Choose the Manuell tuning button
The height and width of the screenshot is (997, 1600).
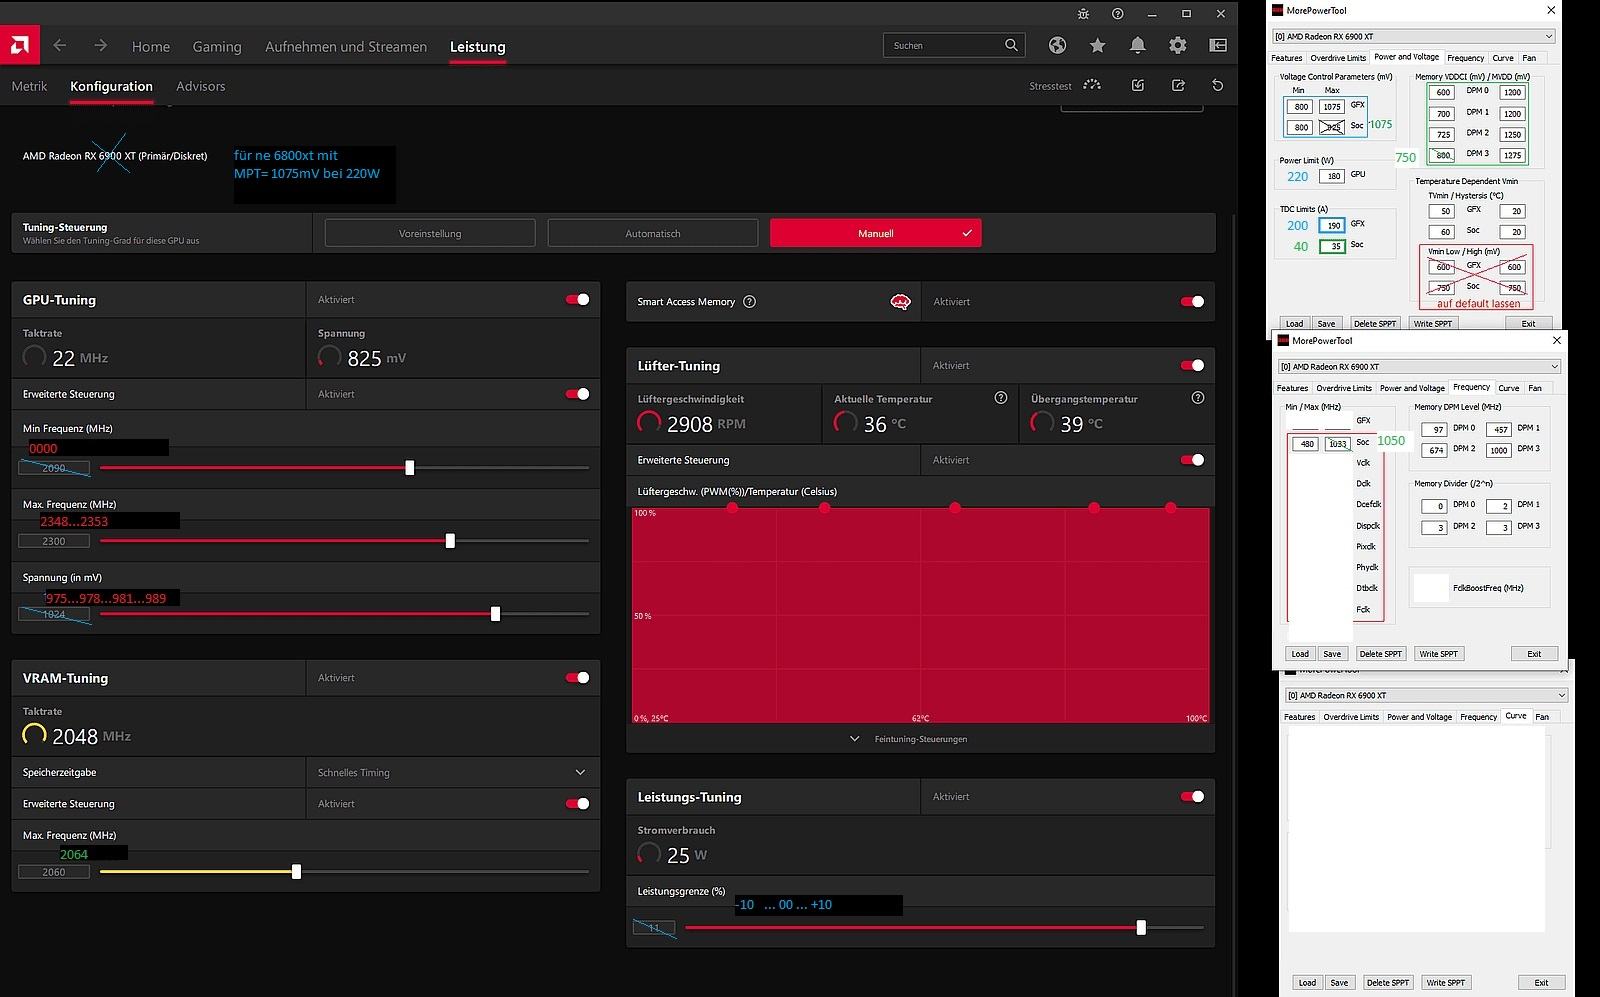876,233
